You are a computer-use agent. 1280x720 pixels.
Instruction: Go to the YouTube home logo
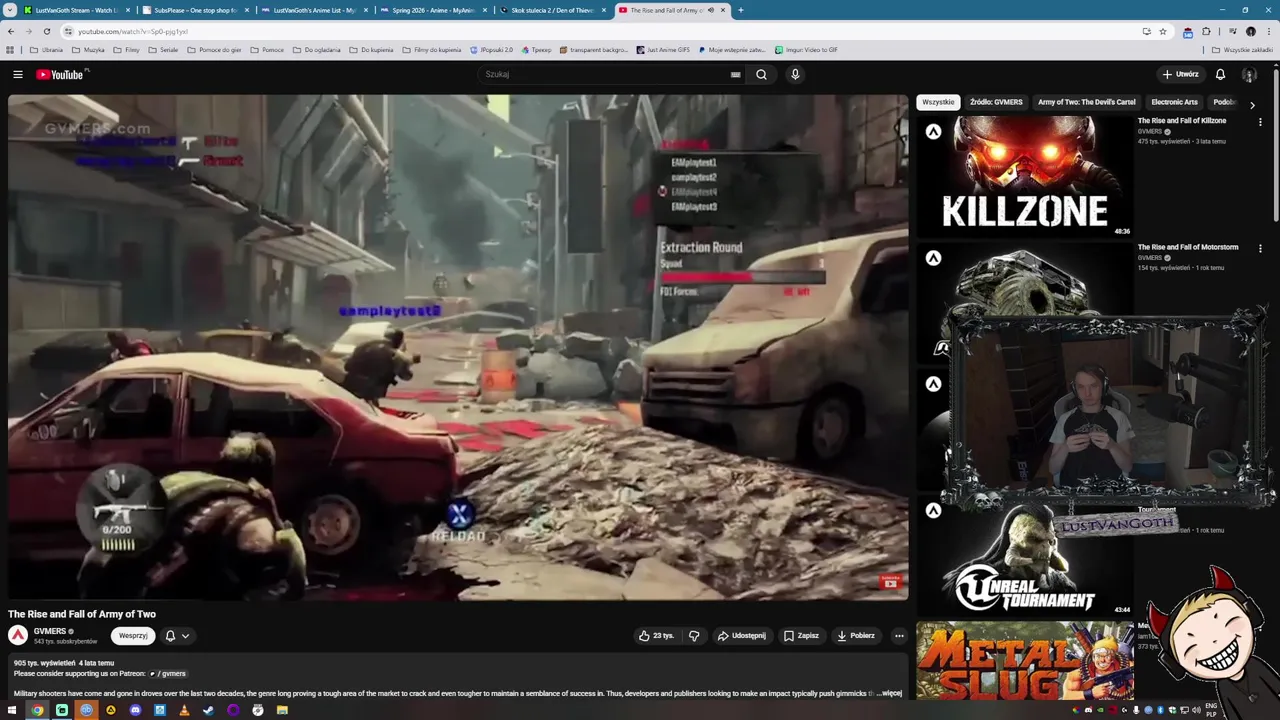pyautogui.click(x=60, y=74)
